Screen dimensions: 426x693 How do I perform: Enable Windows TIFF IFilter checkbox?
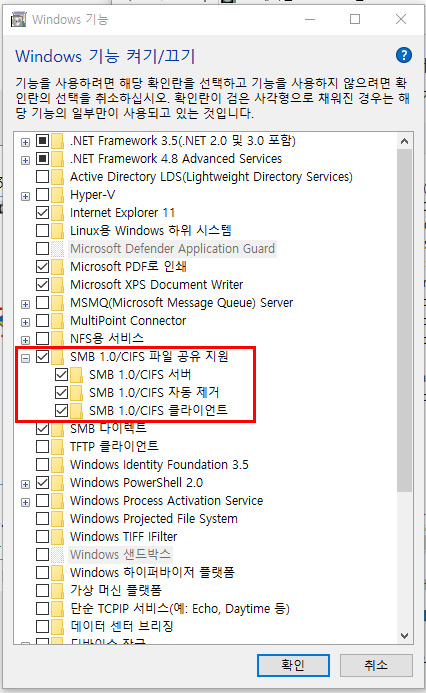[x=42, y=537]
